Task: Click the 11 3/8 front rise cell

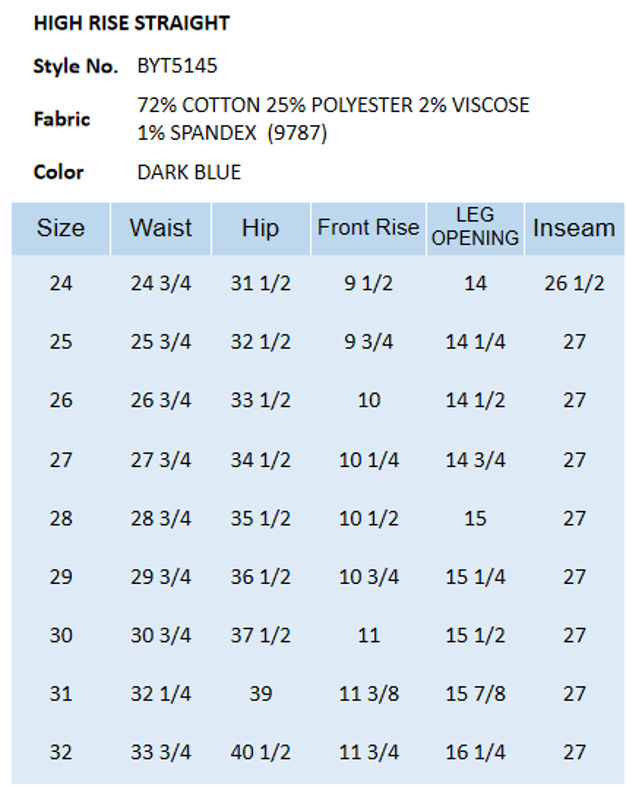Action: pyautogui.click(x=369, y=693)
